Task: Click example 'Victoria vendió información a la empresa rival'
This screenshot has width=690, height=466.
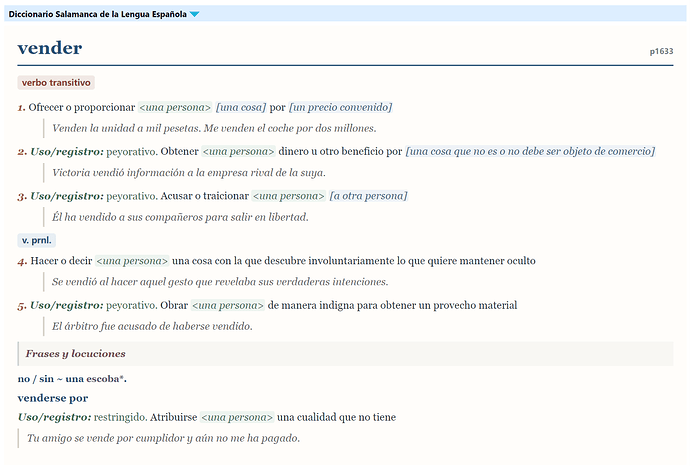Action: [x=189, y=173]
